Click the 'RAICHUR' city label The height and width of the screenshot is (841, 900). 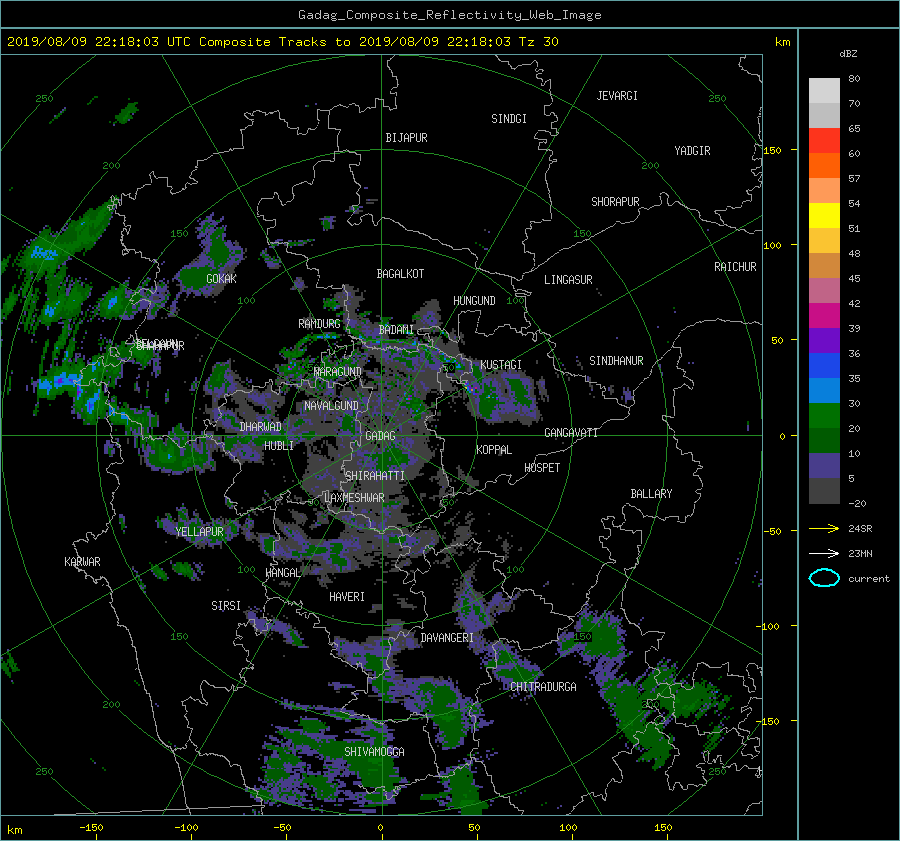[735, 267]
